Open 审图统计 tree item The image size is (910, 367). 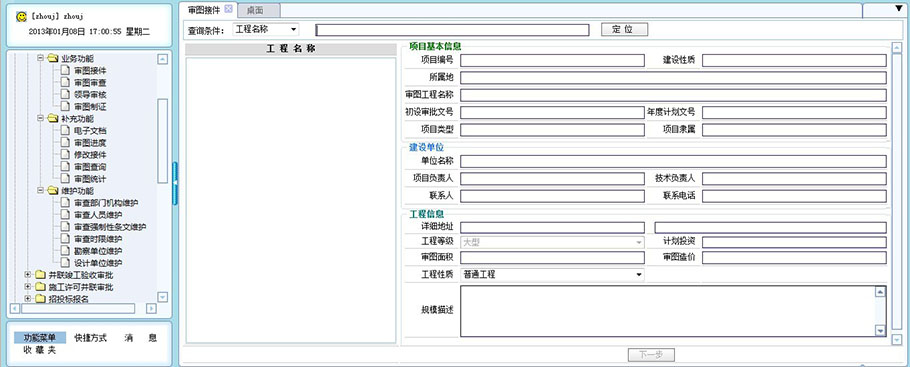[x=90, y=179]
